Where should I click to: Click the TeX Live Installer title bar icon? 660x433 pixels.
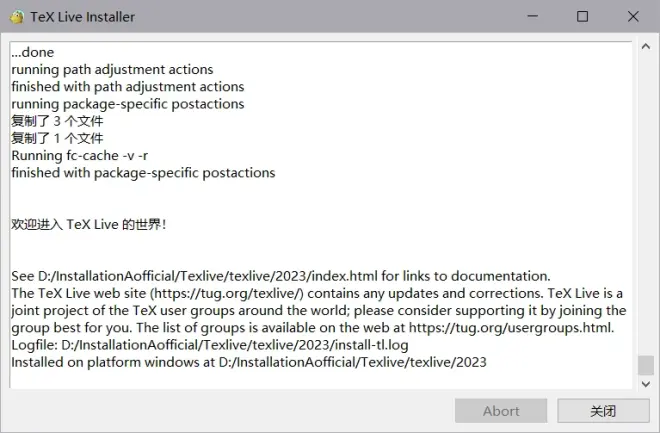[17, 17]
